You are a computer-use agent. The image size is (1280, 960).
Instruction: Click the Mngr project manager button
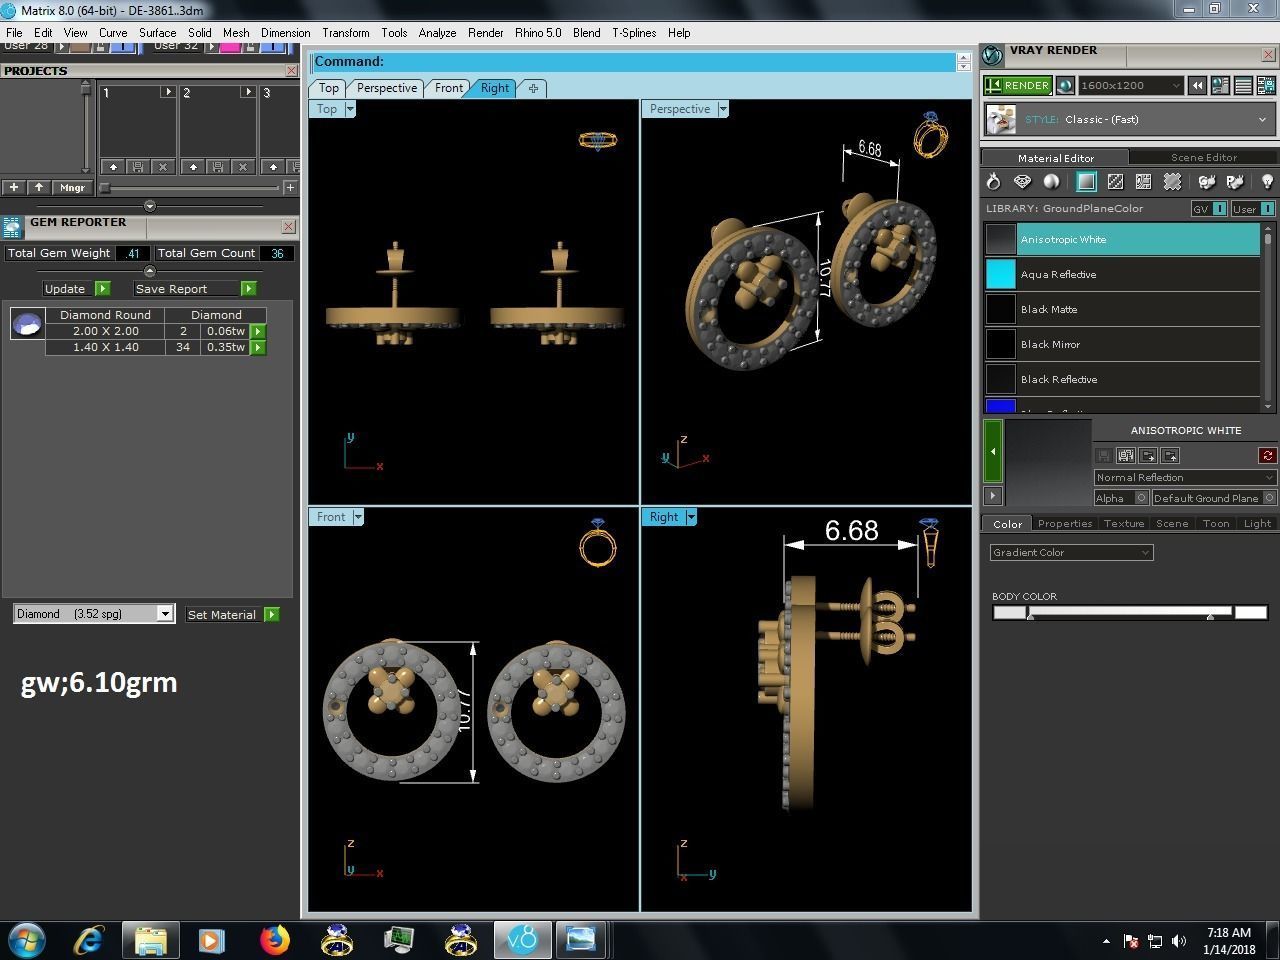click(72, 187)
